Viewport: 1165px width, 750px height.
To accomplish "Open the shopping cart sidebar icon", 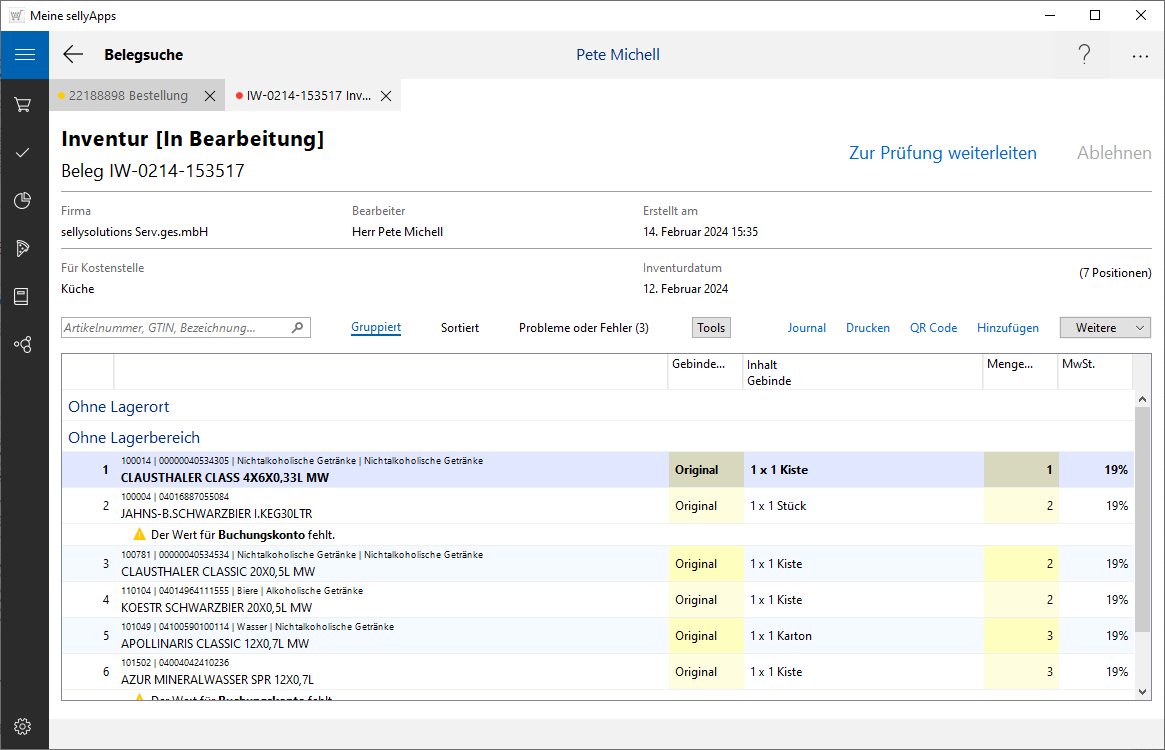I will click(x=24, y=104).
